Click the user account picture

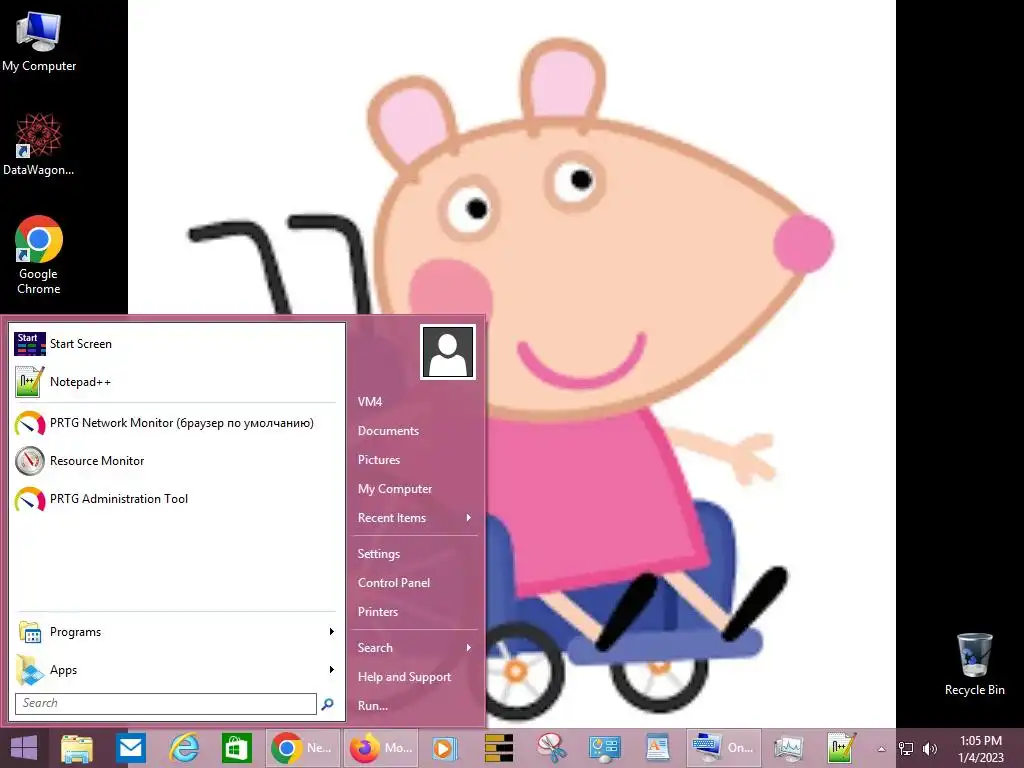[448, 353]
